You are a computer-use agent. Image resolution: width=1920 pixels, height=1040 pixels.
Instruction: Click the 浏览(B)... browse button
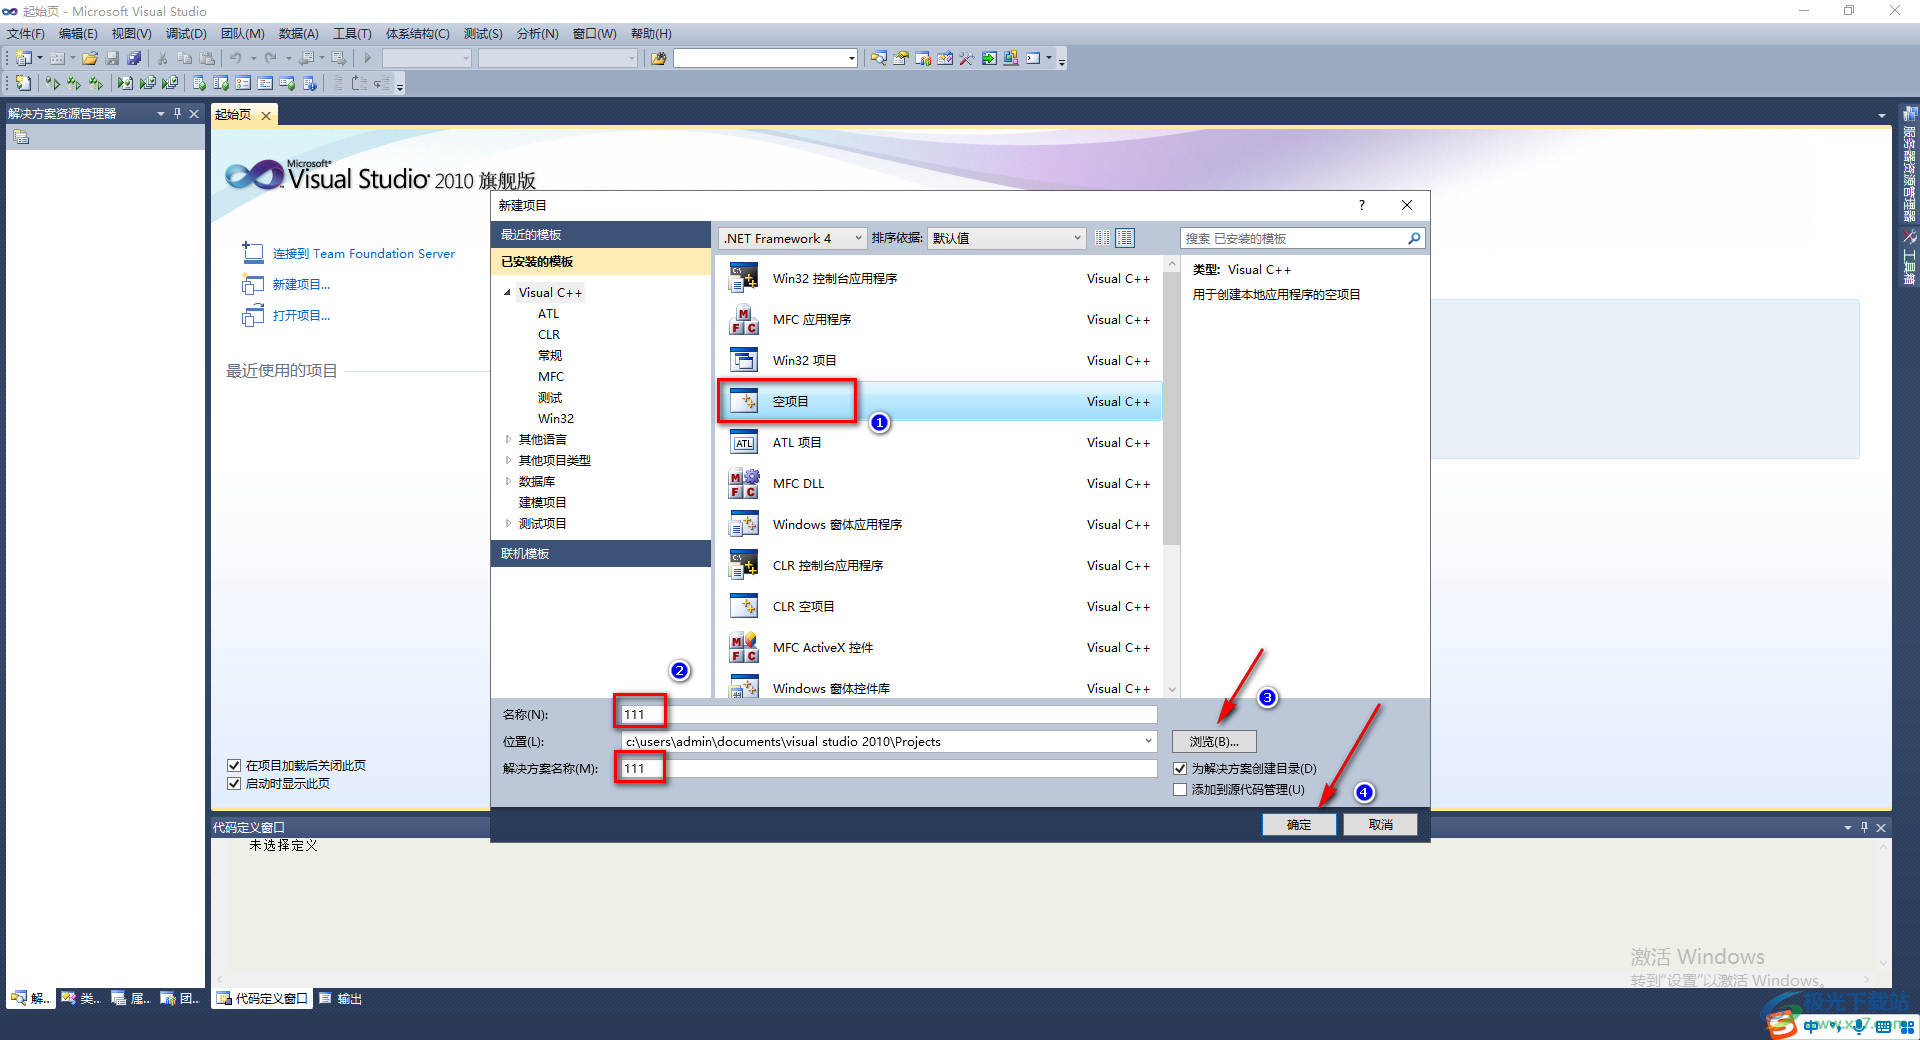click(1214, 741)
